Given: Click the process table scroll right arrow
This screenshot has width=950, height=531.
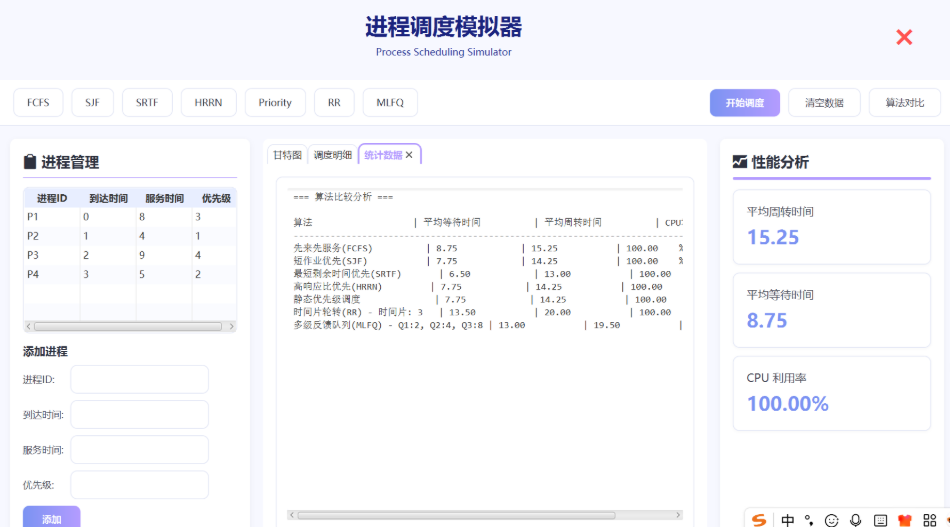Looking at the screenshot, I should point(231,326).
